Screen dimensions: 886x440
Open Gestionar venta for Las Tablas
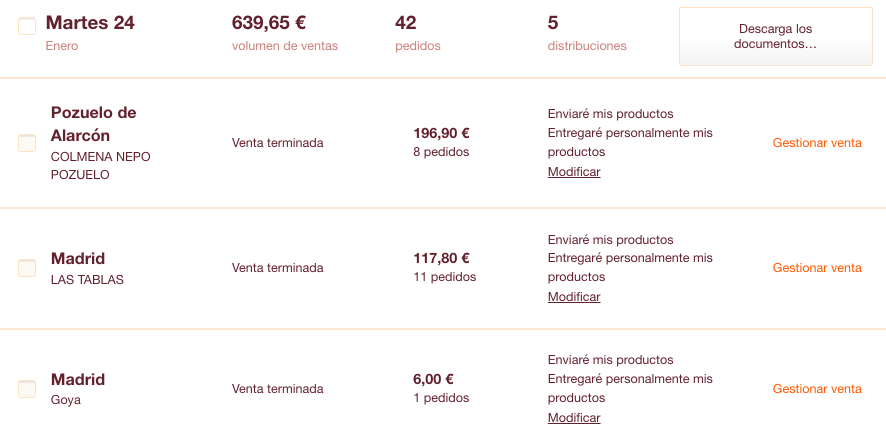[817, 268]
